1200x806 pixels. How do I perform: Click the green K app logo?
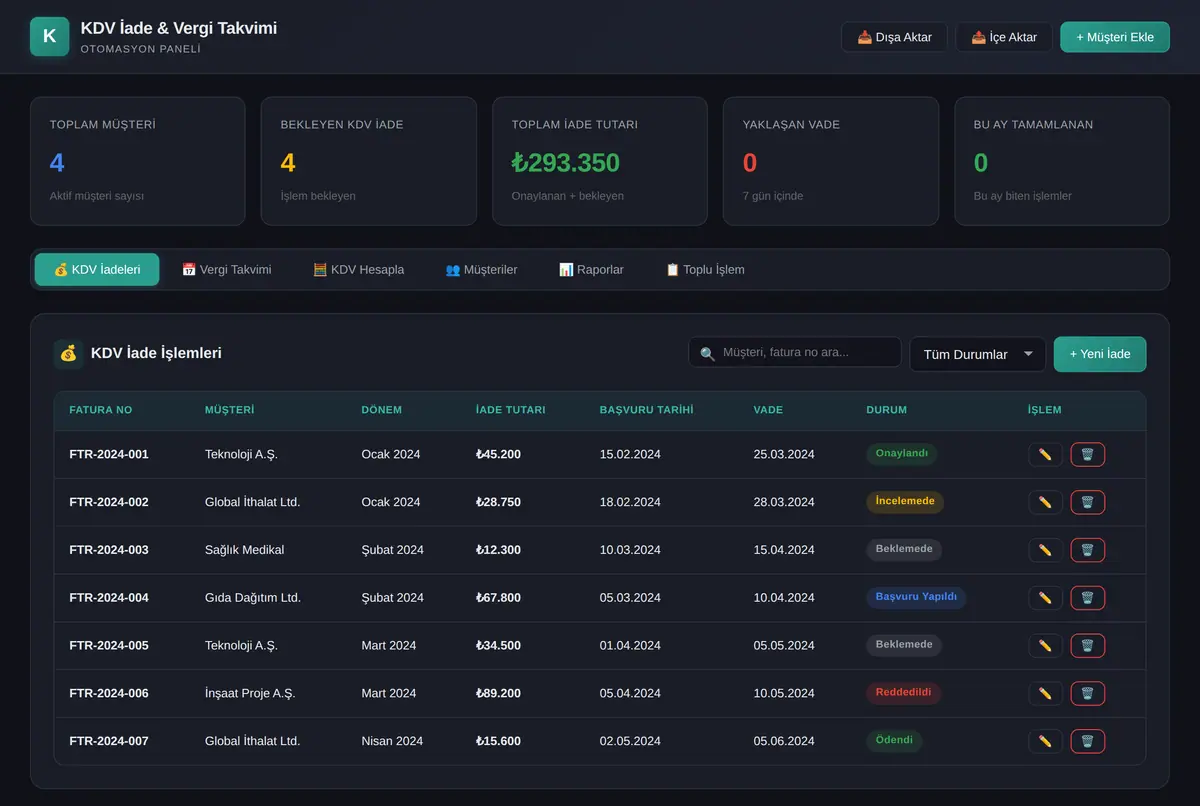coord(50,37)
